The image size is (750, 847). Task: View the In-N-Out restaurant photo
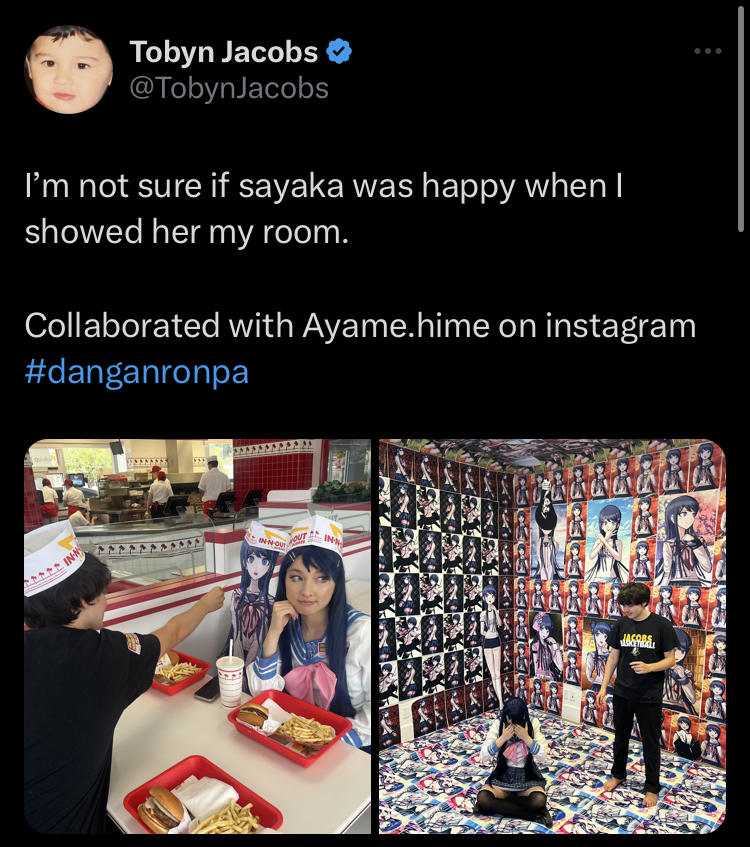[197, 636]
